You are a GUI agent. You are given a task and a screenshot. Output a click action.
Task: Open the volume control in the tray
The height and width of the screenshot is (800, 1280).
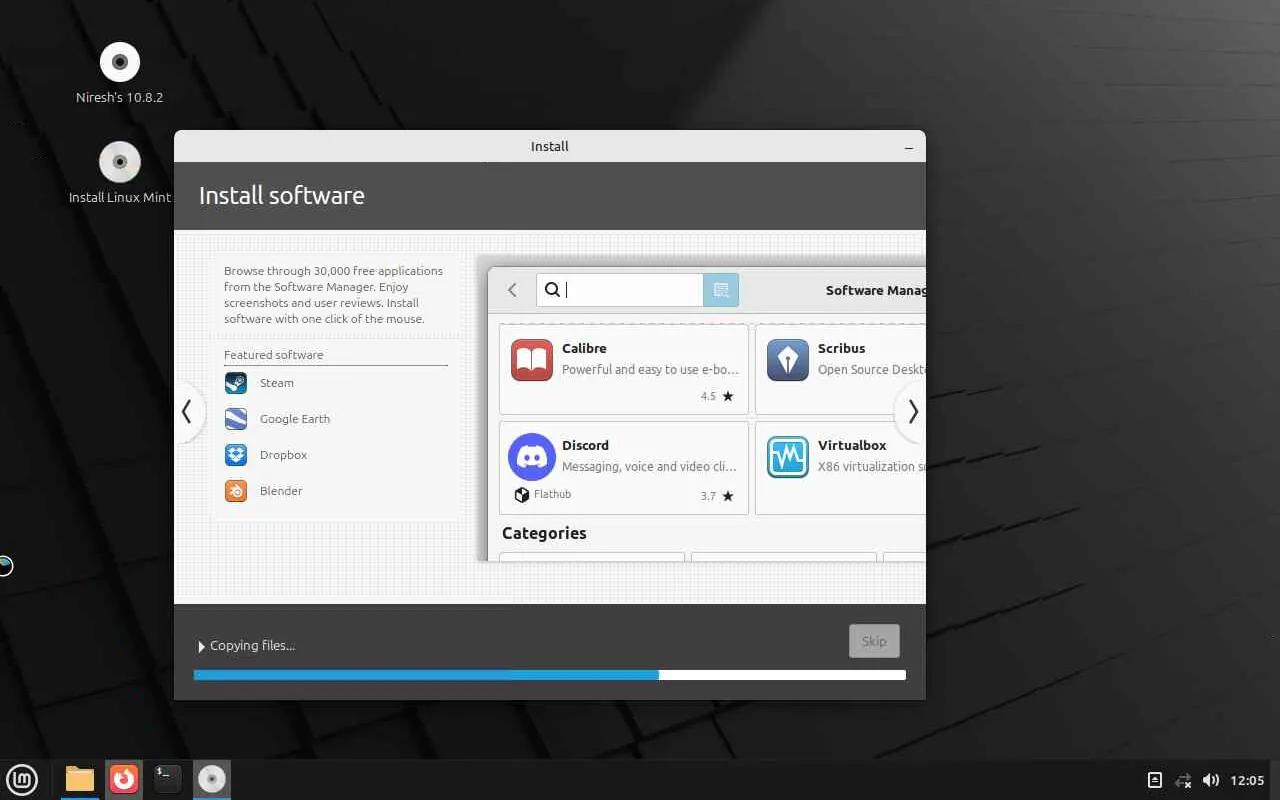(1211, 780)
